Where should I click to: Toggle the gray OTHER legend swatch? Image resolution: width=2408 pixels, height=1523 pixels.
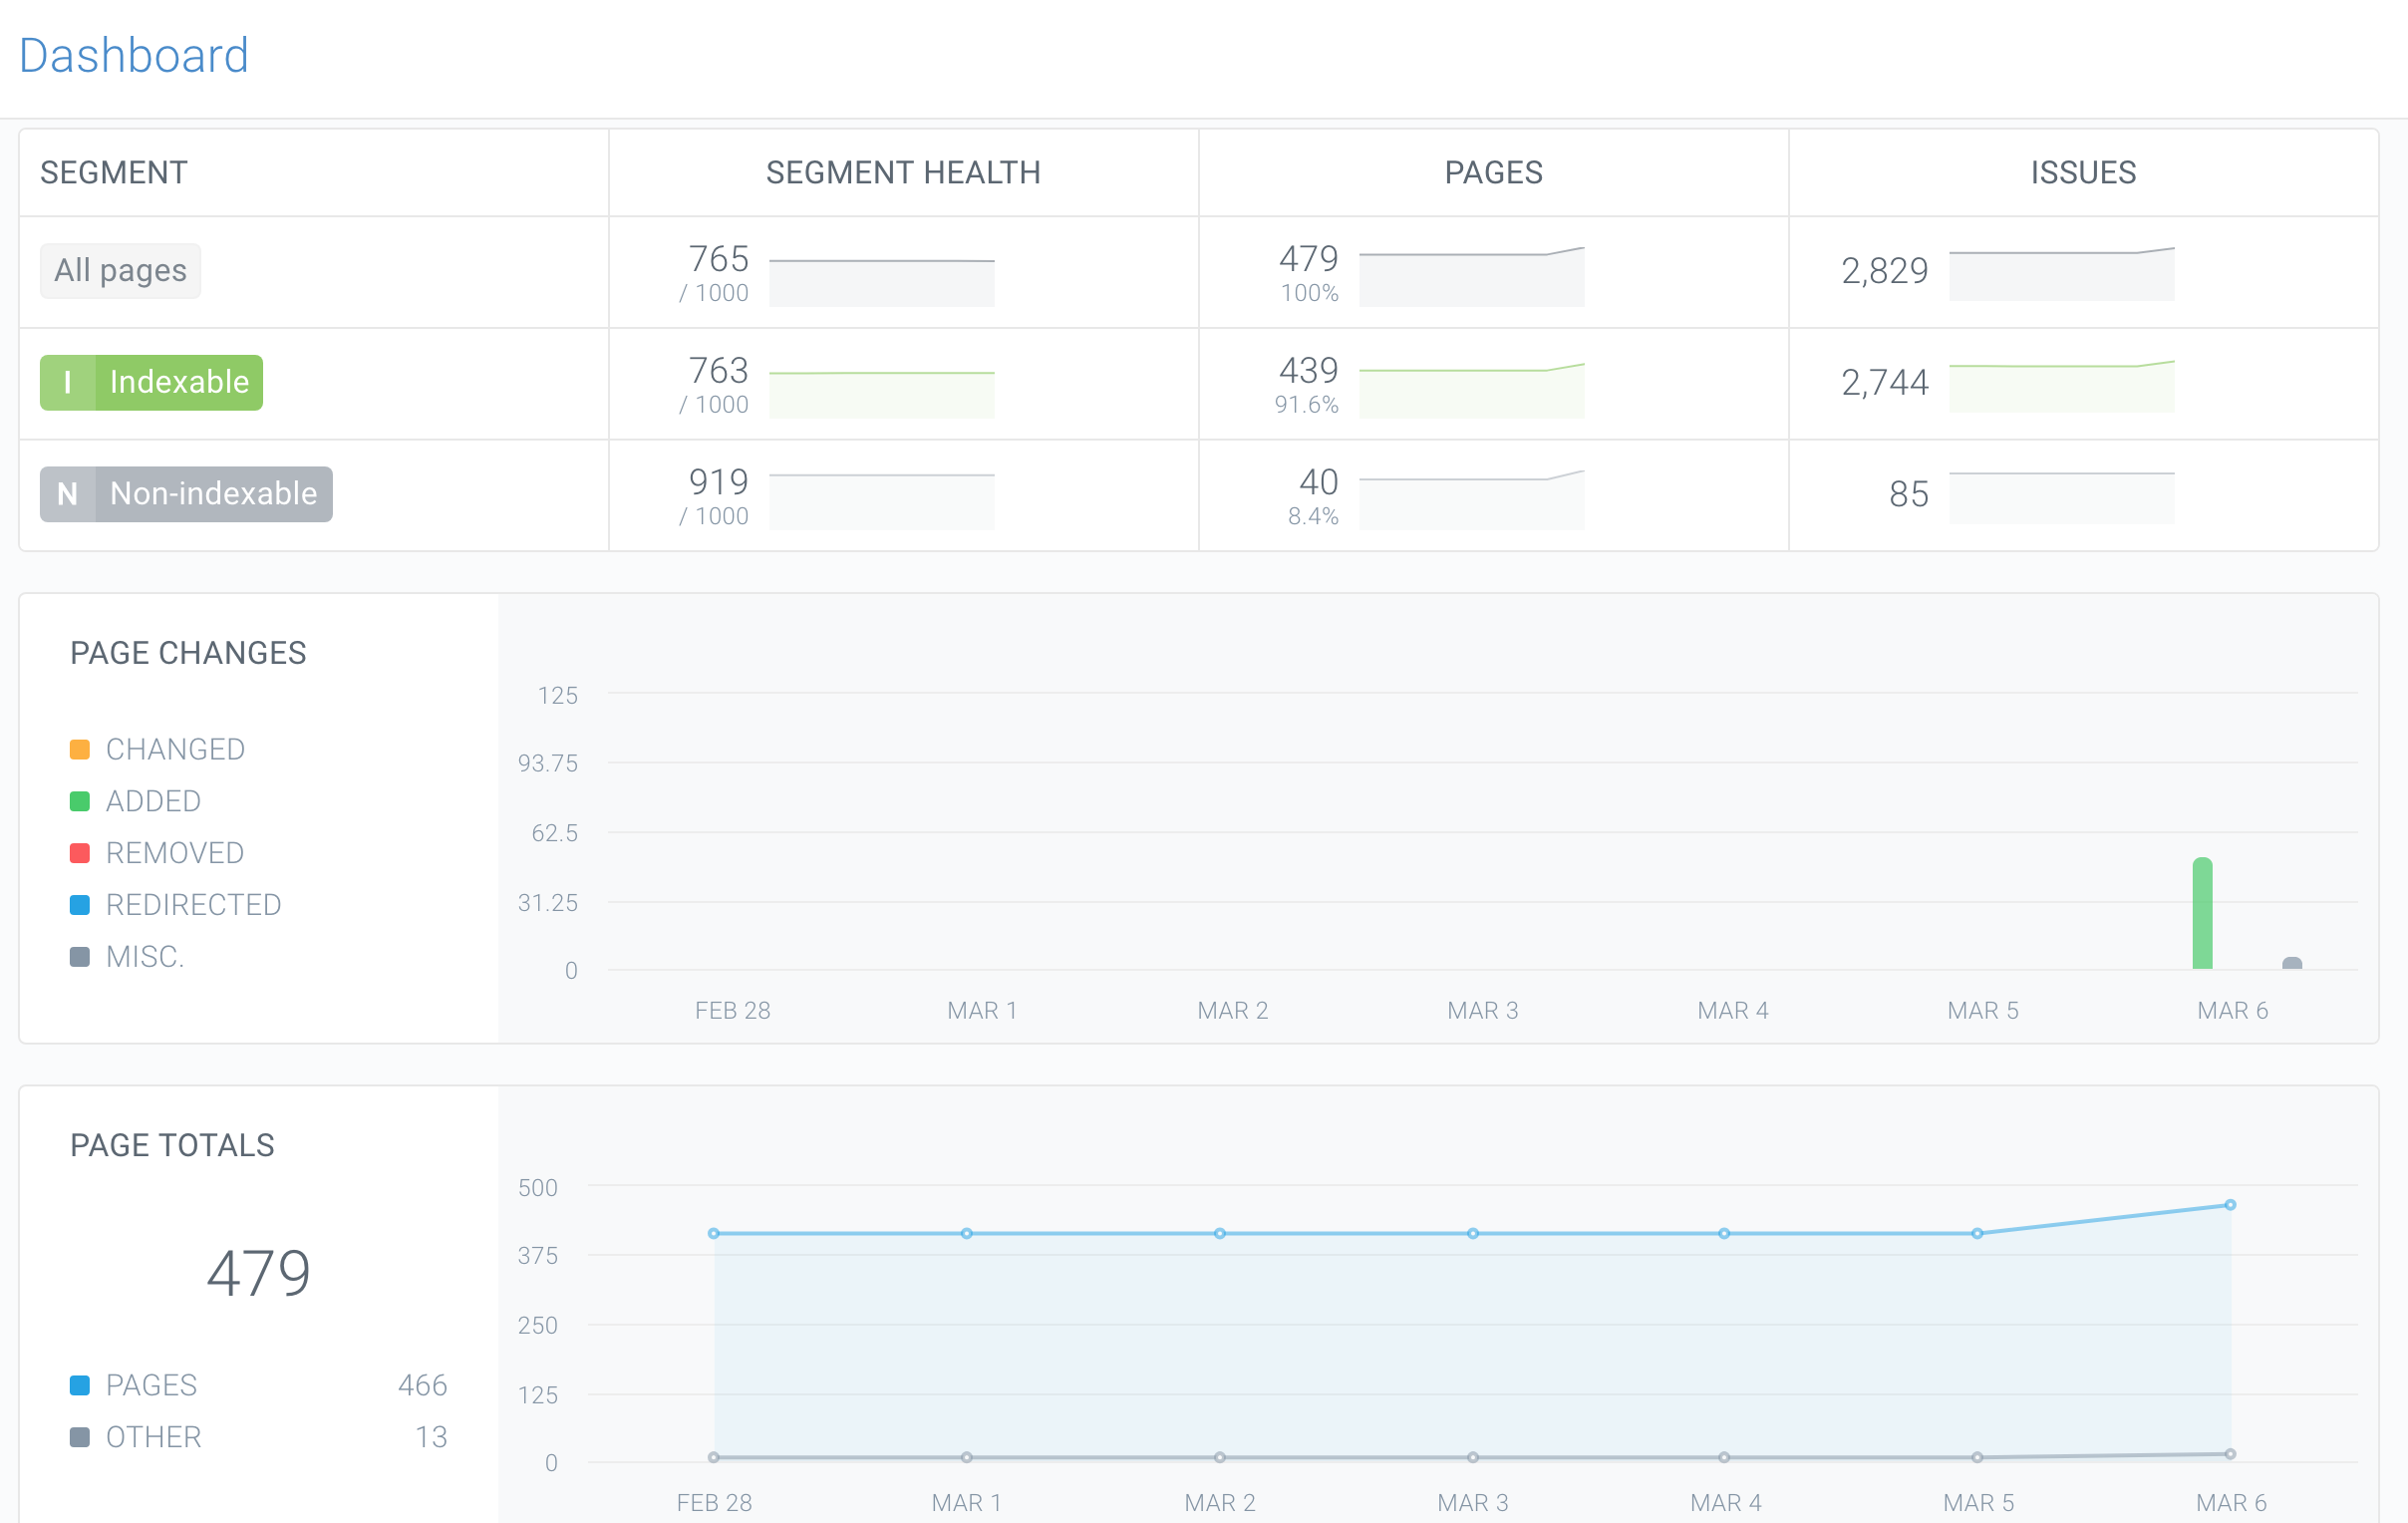click(x=80, y=1438)
